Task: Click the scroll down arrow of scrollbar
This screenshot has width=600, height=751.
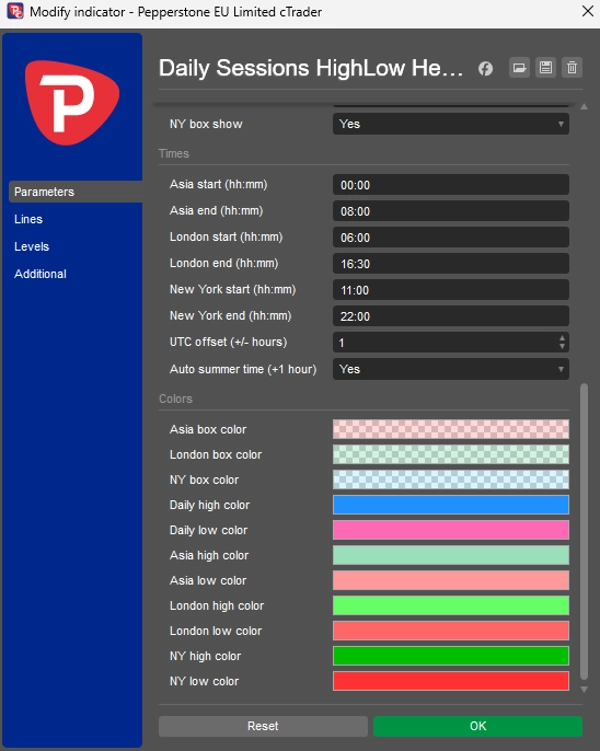Action: point(585,688)
